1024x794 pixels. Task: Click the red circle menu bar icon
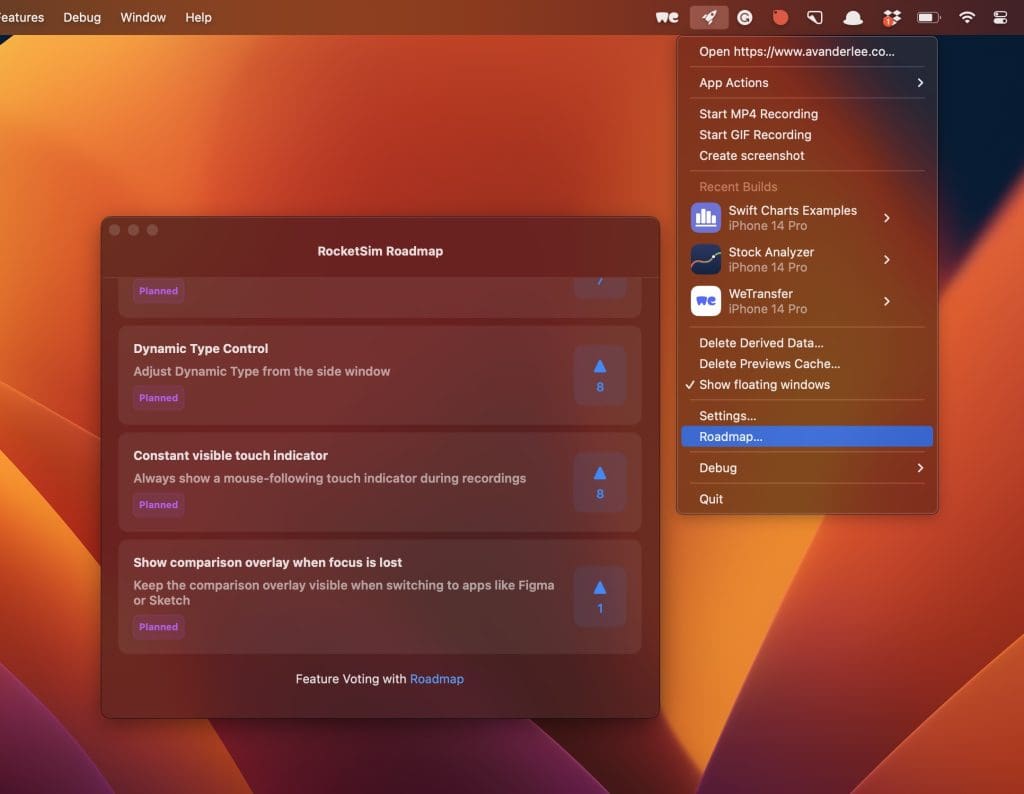click(x=780, y=18)
